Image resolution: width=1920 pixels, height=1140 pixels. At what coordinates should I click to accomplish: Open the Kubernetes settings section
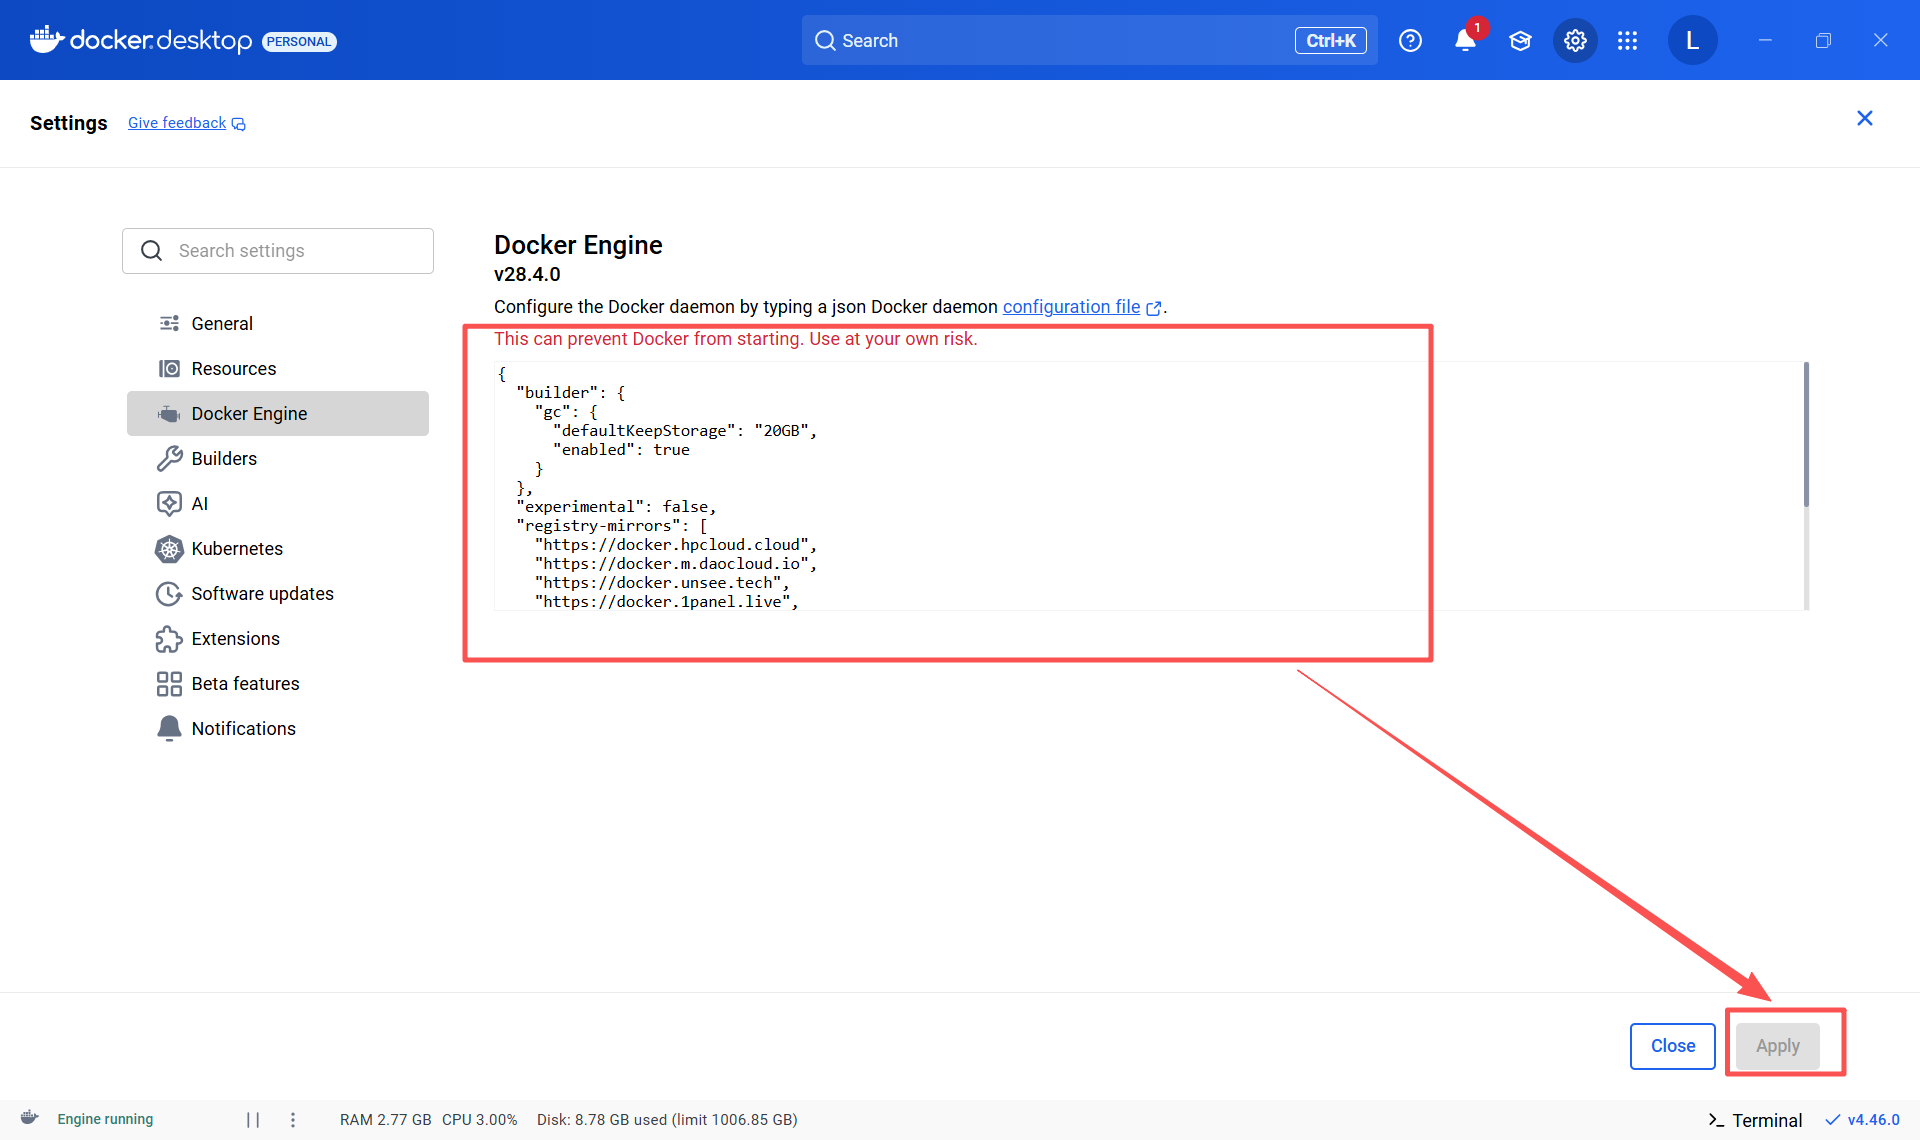(278, 548)
